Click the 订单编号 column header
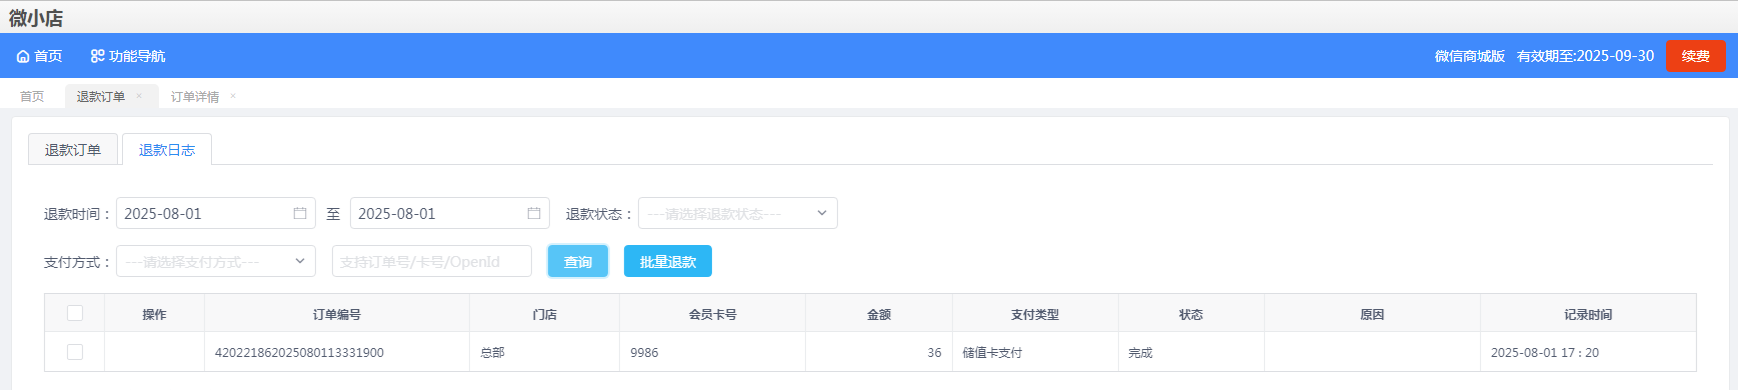 337,314
